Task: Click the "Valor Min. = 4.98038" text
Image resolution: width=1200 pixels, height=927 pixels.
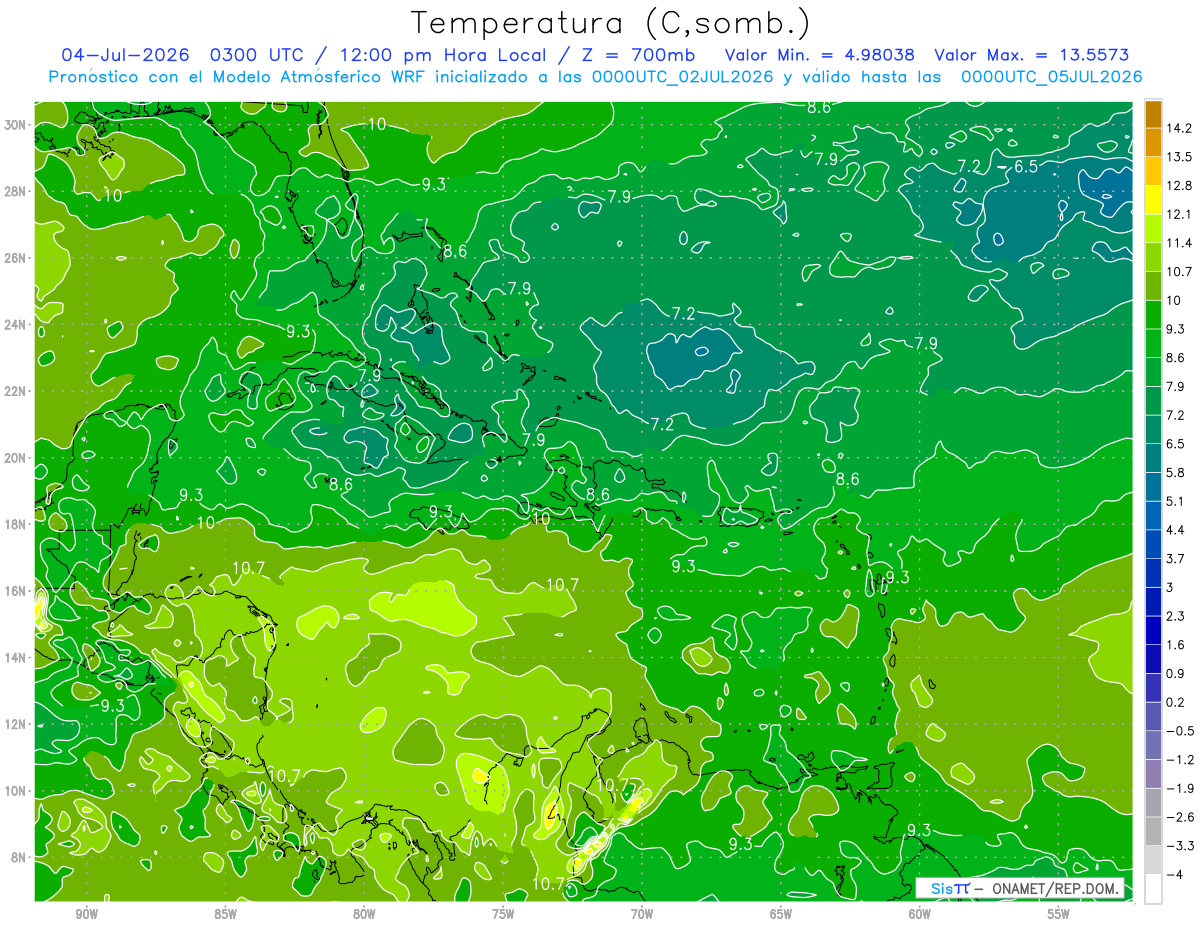Action: point(819,55)
